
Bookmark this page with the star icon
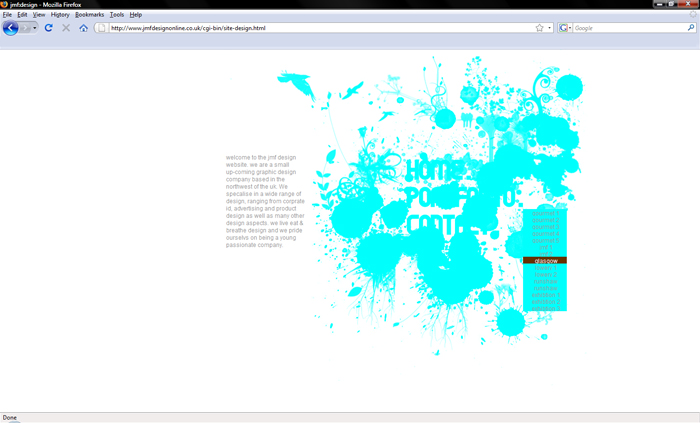[539, 28]
